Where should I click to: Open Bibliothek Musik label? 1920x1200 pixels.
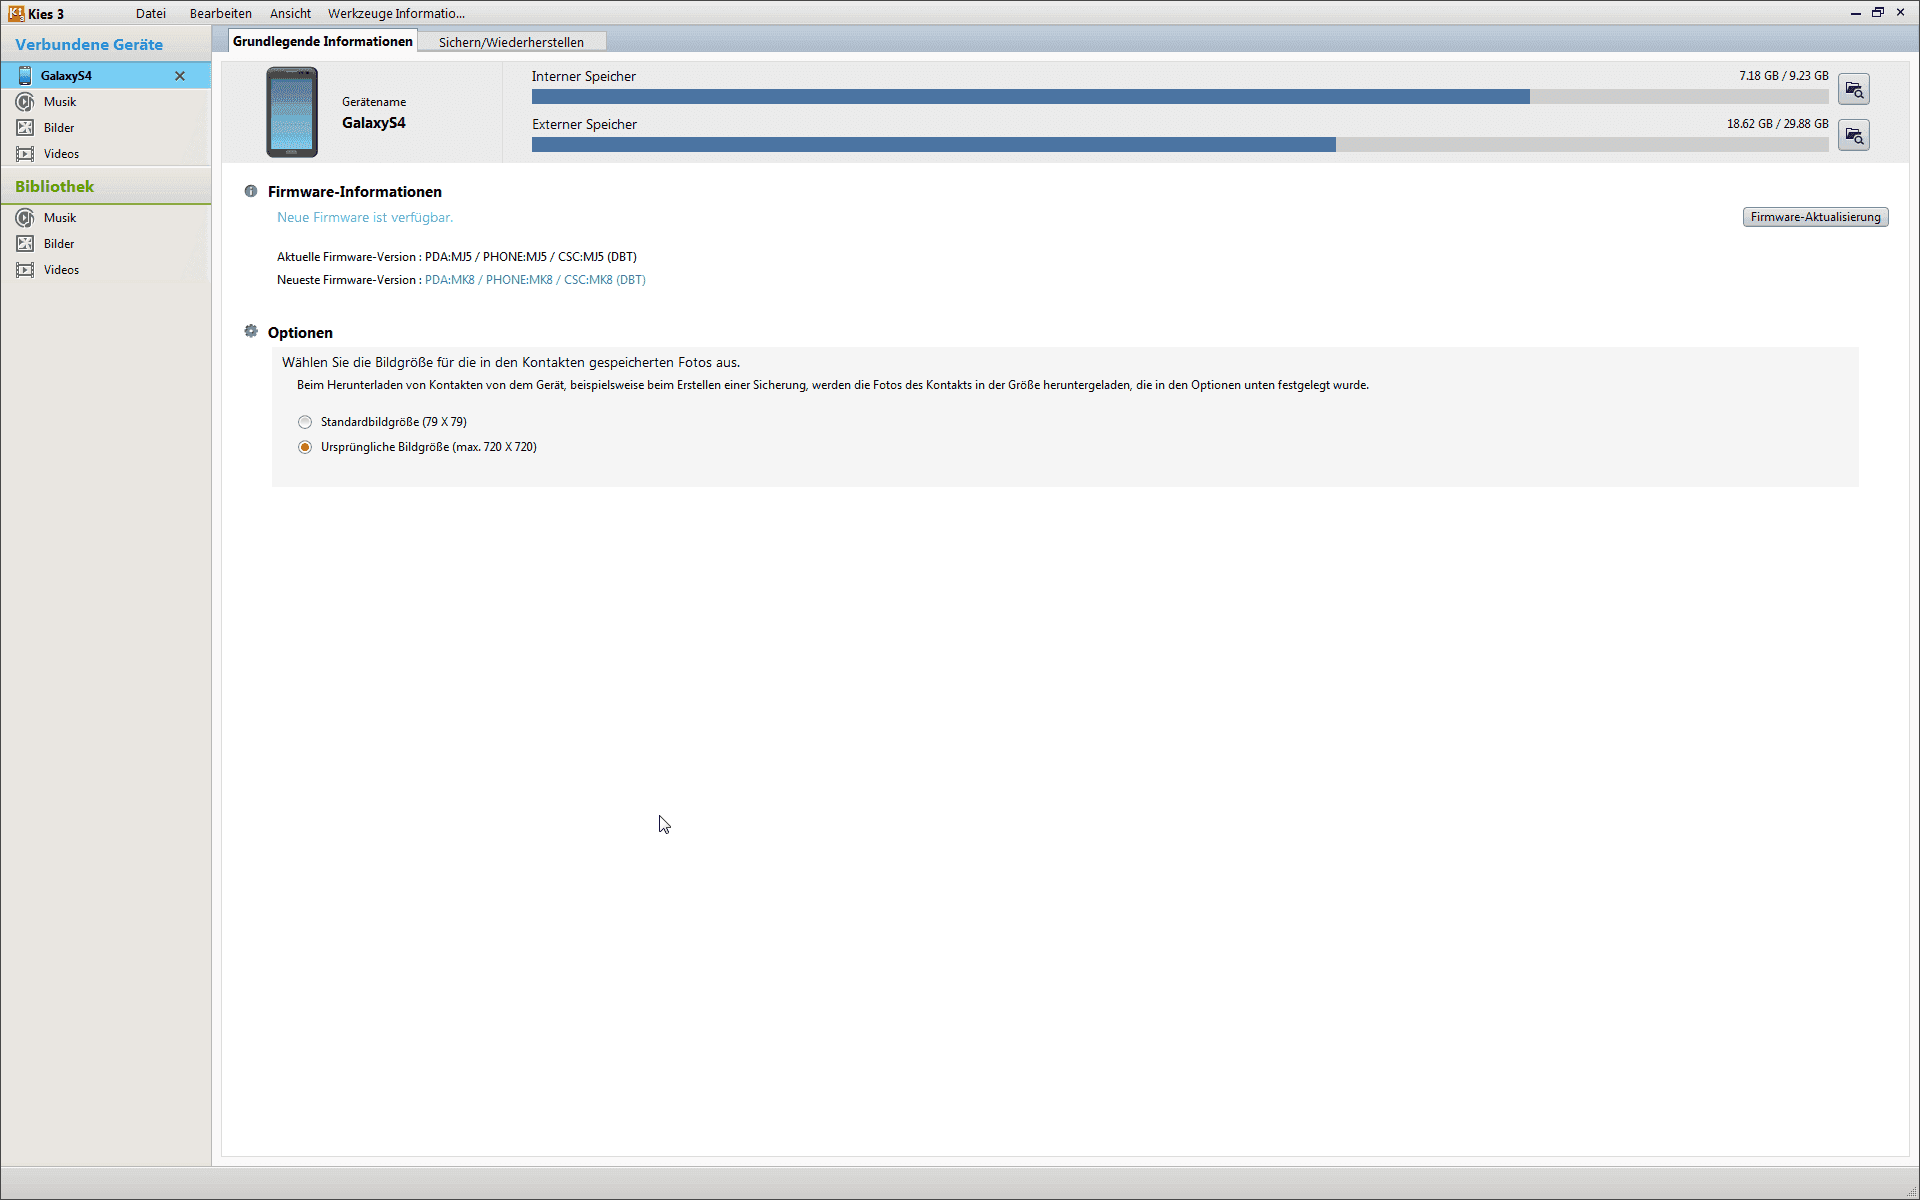(60, 218)
